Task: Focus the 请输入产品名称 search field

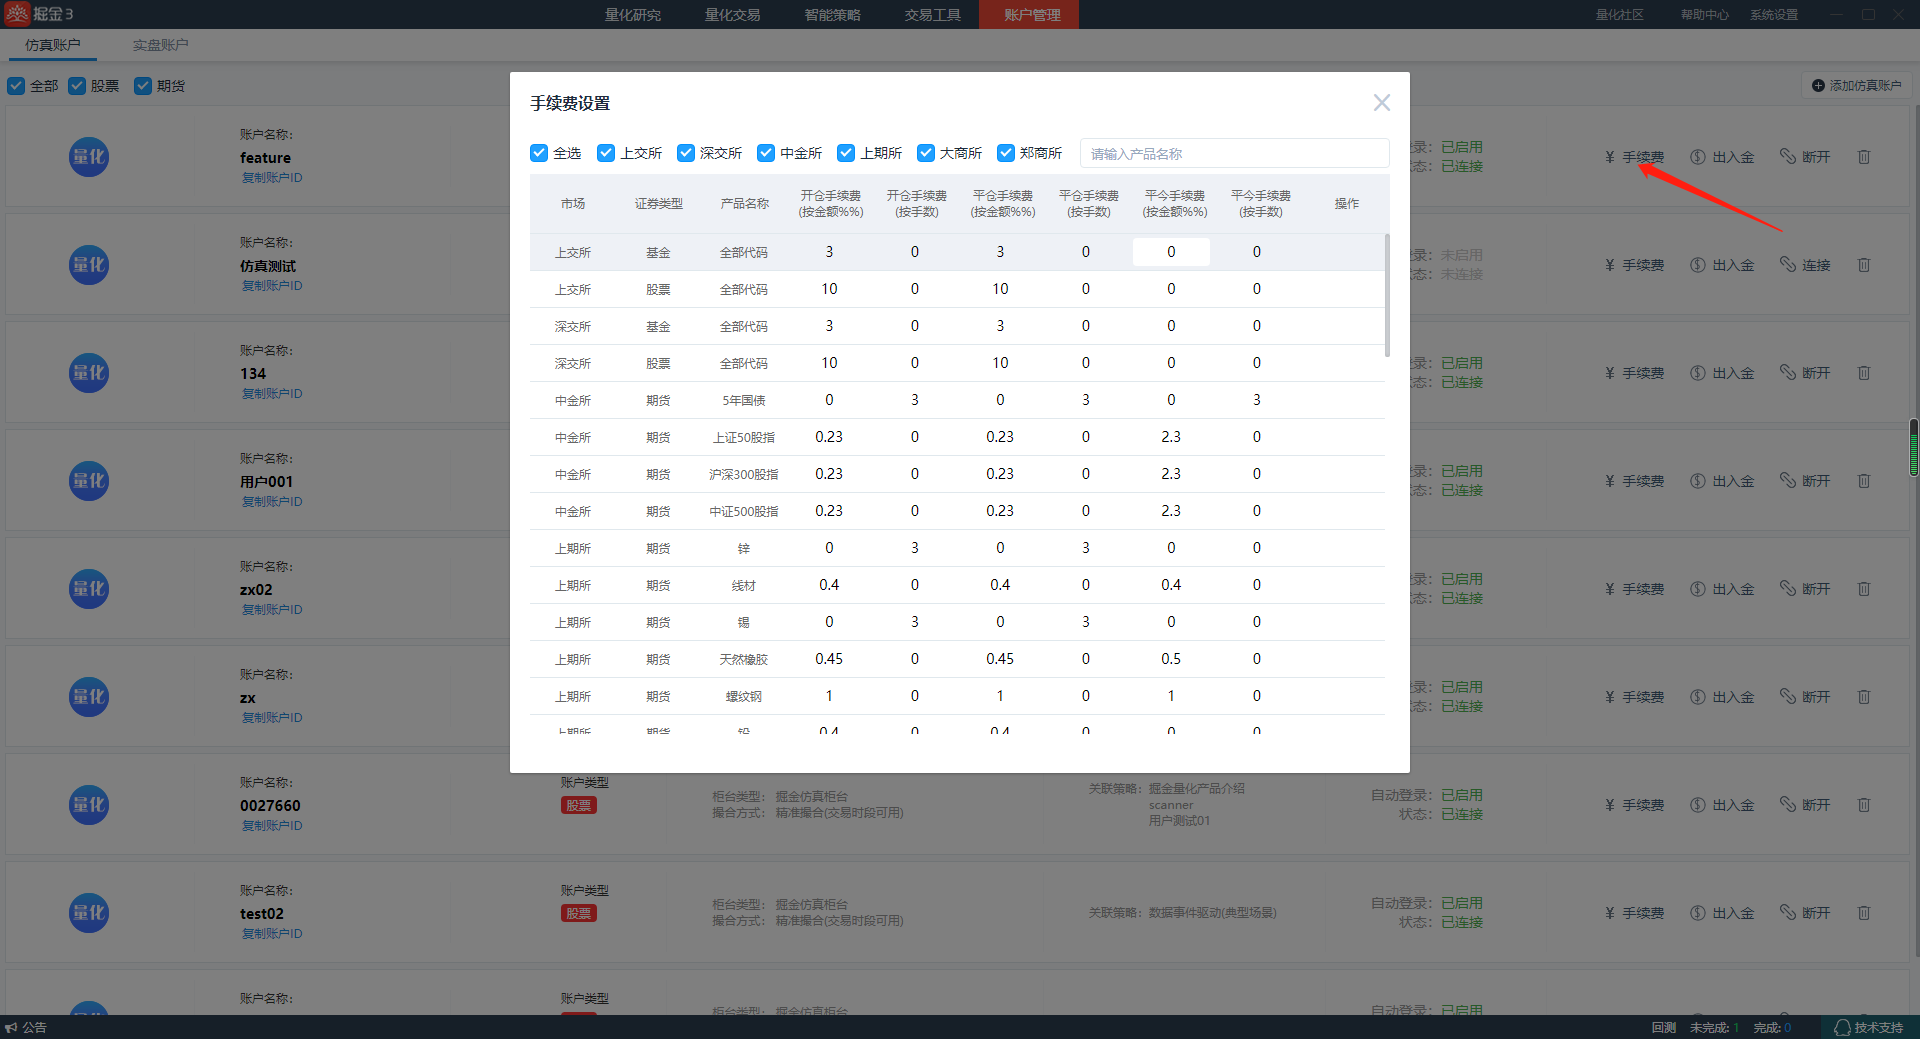Action: 1234,153
